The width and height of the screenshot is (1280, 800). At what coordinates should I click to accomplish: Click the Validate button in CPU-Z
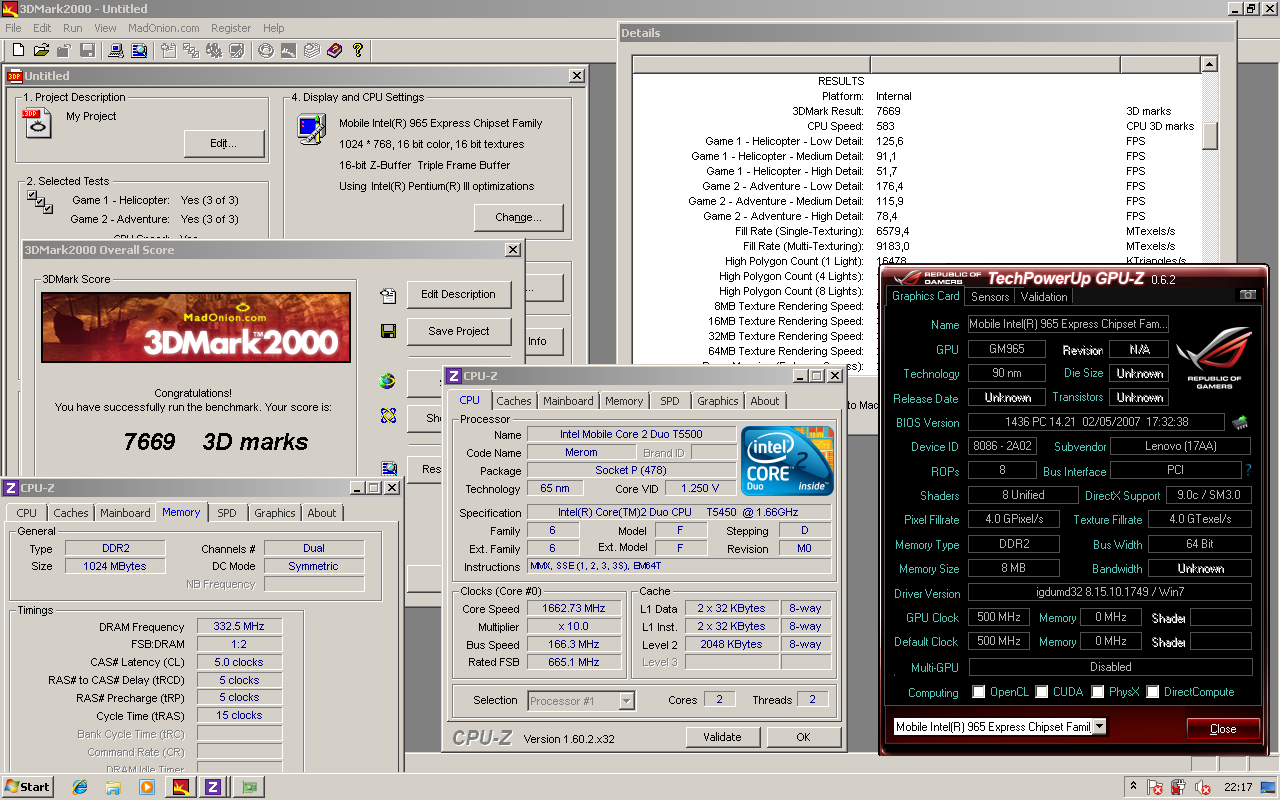722,737
